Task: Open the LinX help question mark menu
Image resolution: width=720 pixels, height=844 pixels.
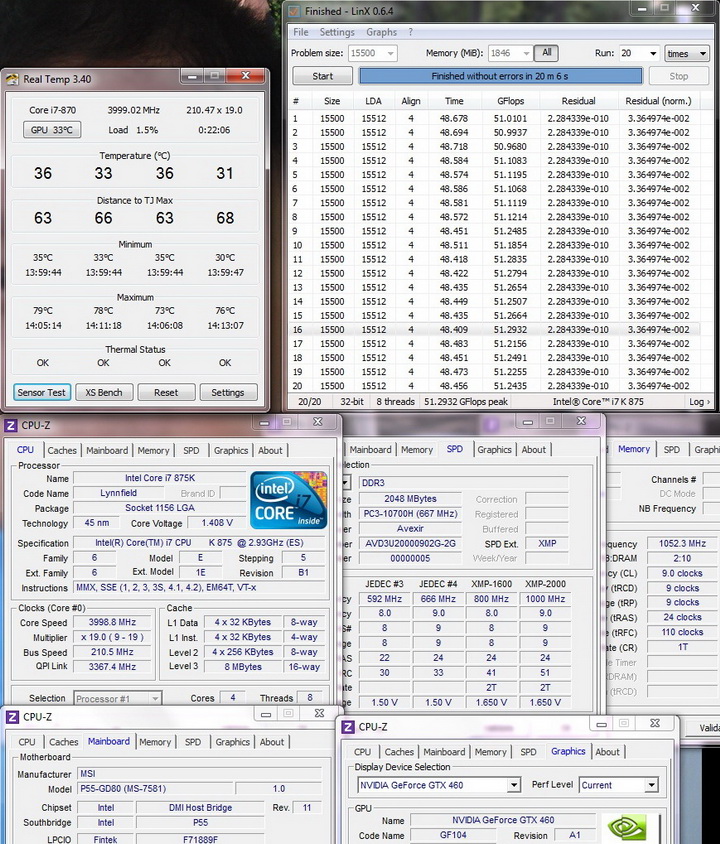Action: coord(411,32)
